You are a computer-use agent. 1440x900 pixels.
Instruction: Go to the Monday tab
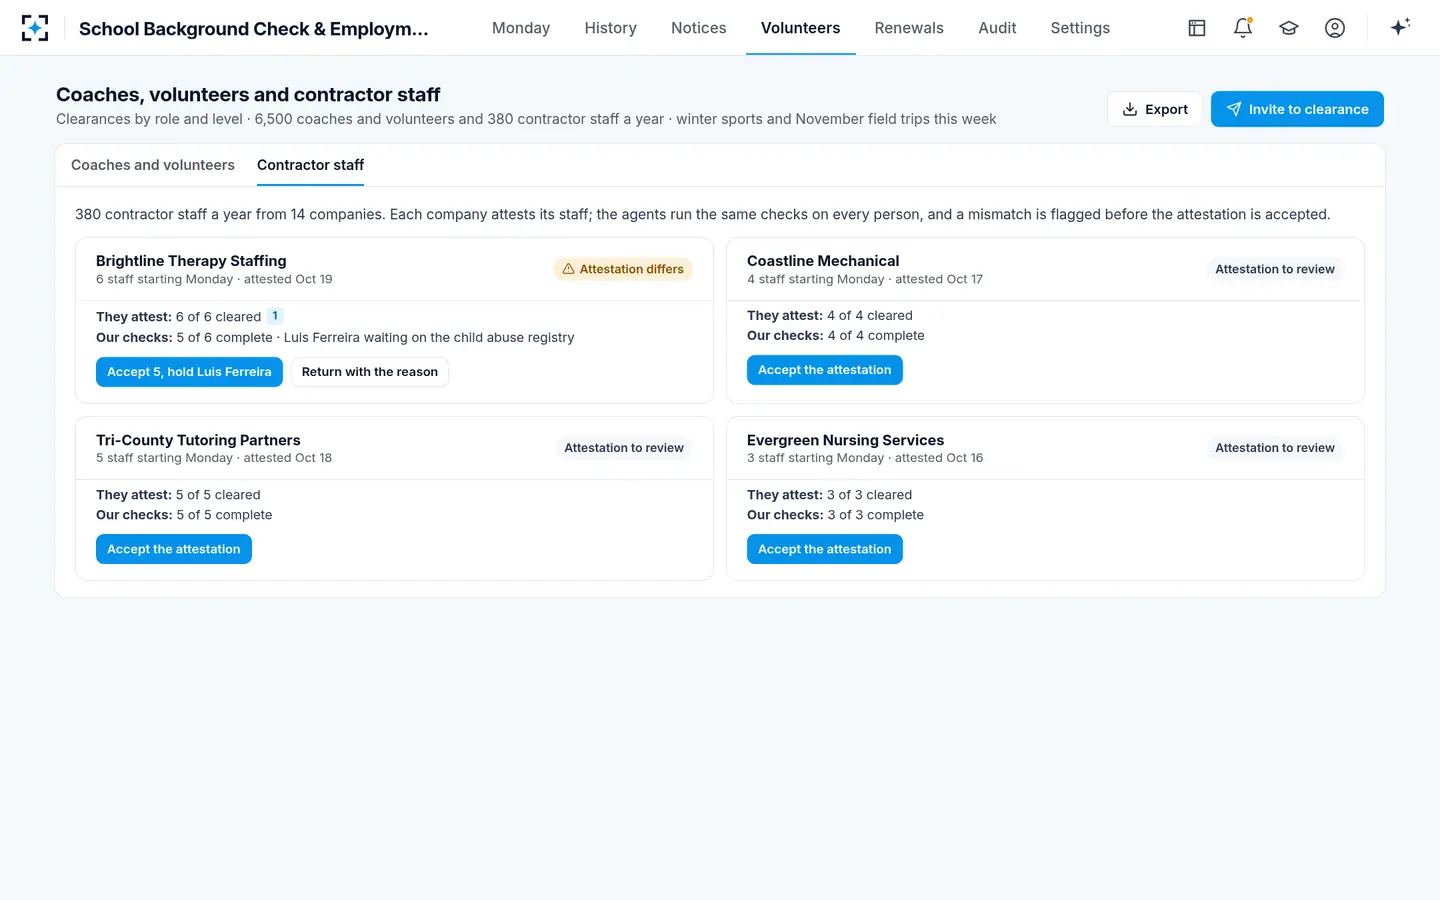[x=521, y=28]
